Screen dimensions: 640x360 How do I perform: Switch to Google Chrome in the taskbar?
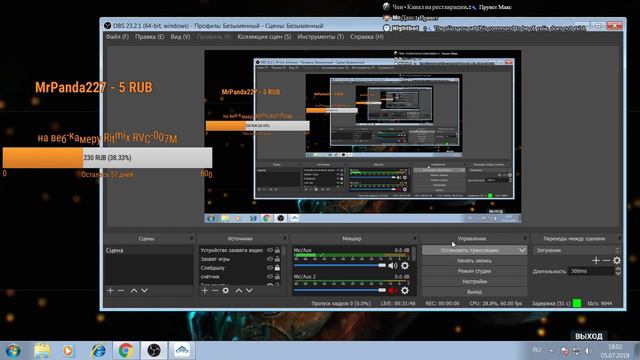pyautogui.click(x=126, y=351)
